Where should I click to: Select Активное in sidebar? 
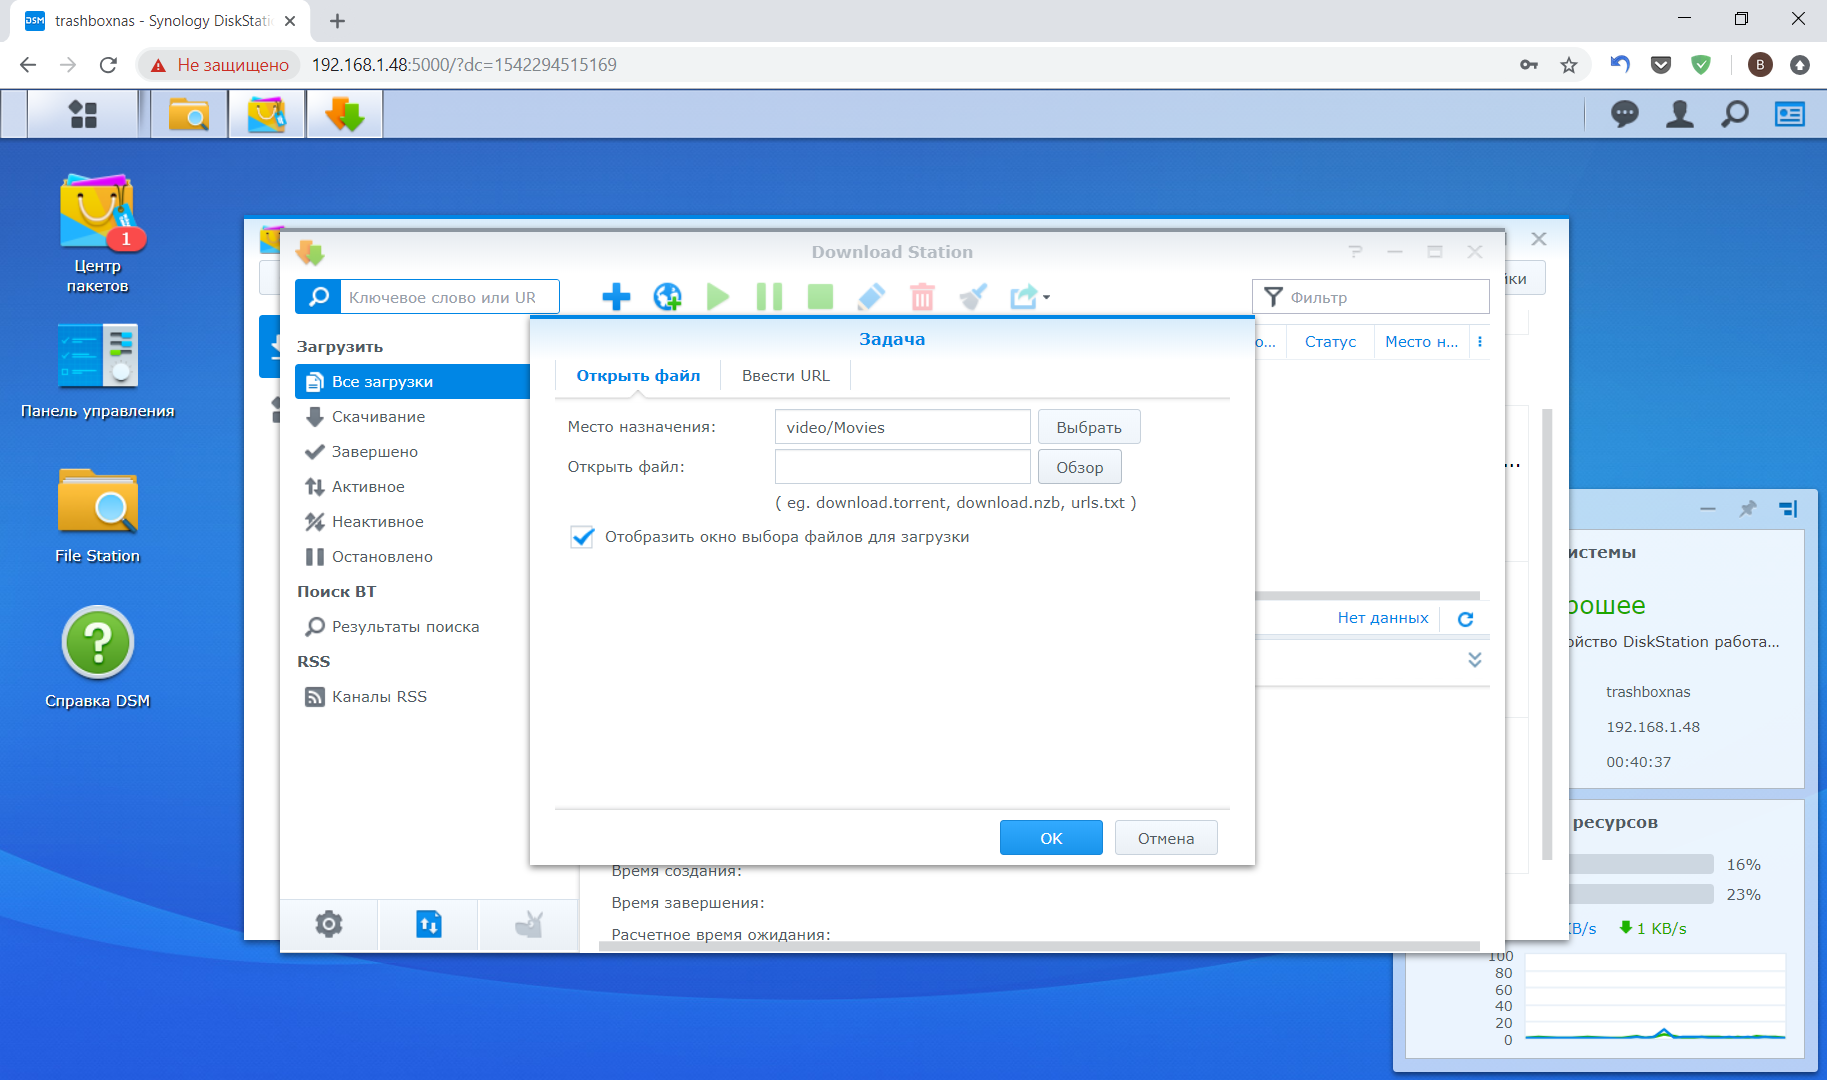point(412,487)
